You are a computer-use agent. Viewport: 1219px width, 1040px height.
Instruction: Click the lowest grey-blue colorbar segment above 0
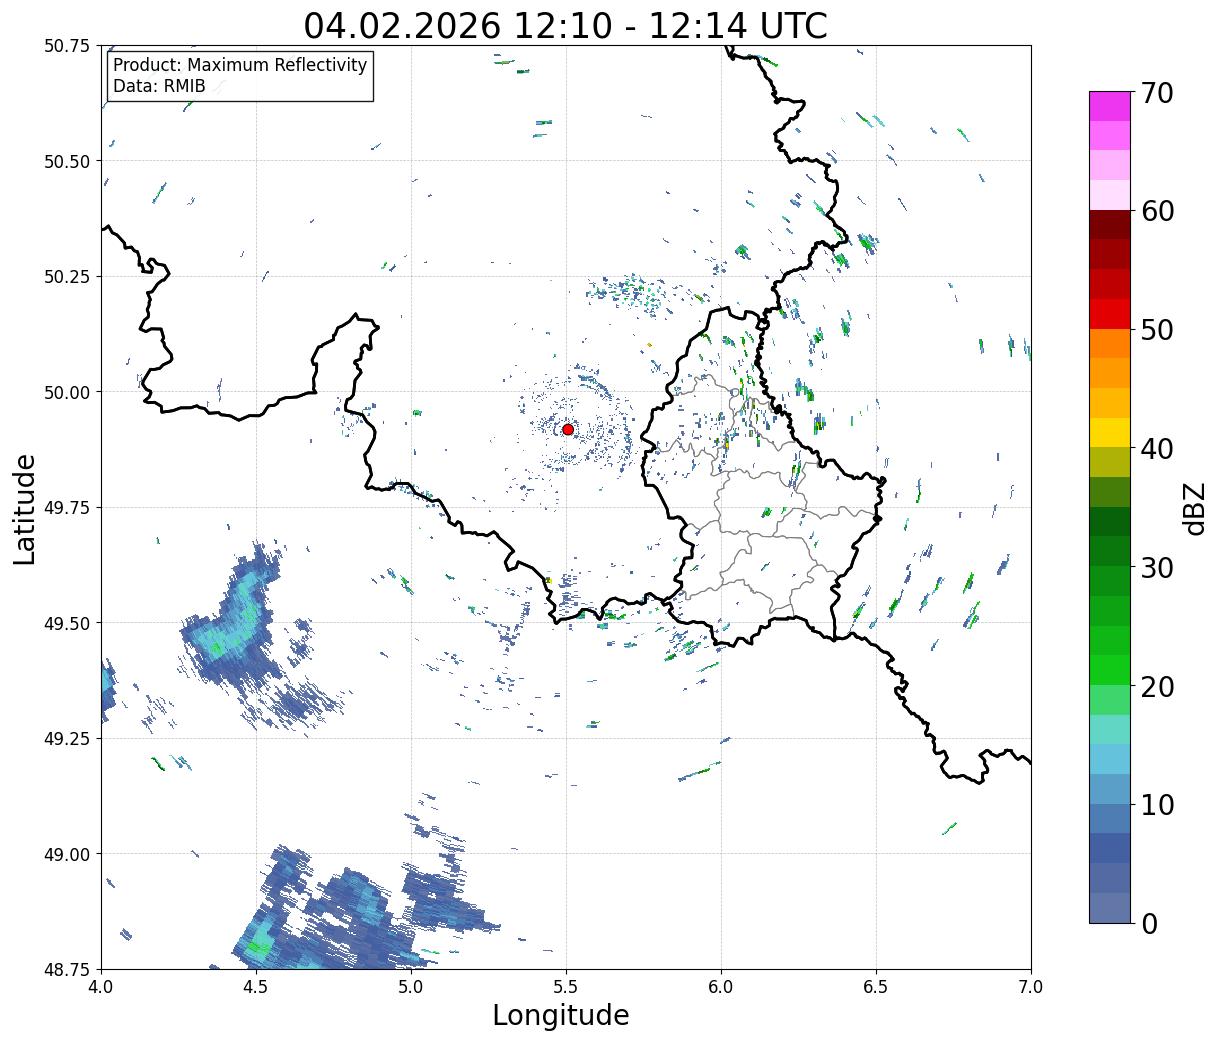(x=1110, y=907)
